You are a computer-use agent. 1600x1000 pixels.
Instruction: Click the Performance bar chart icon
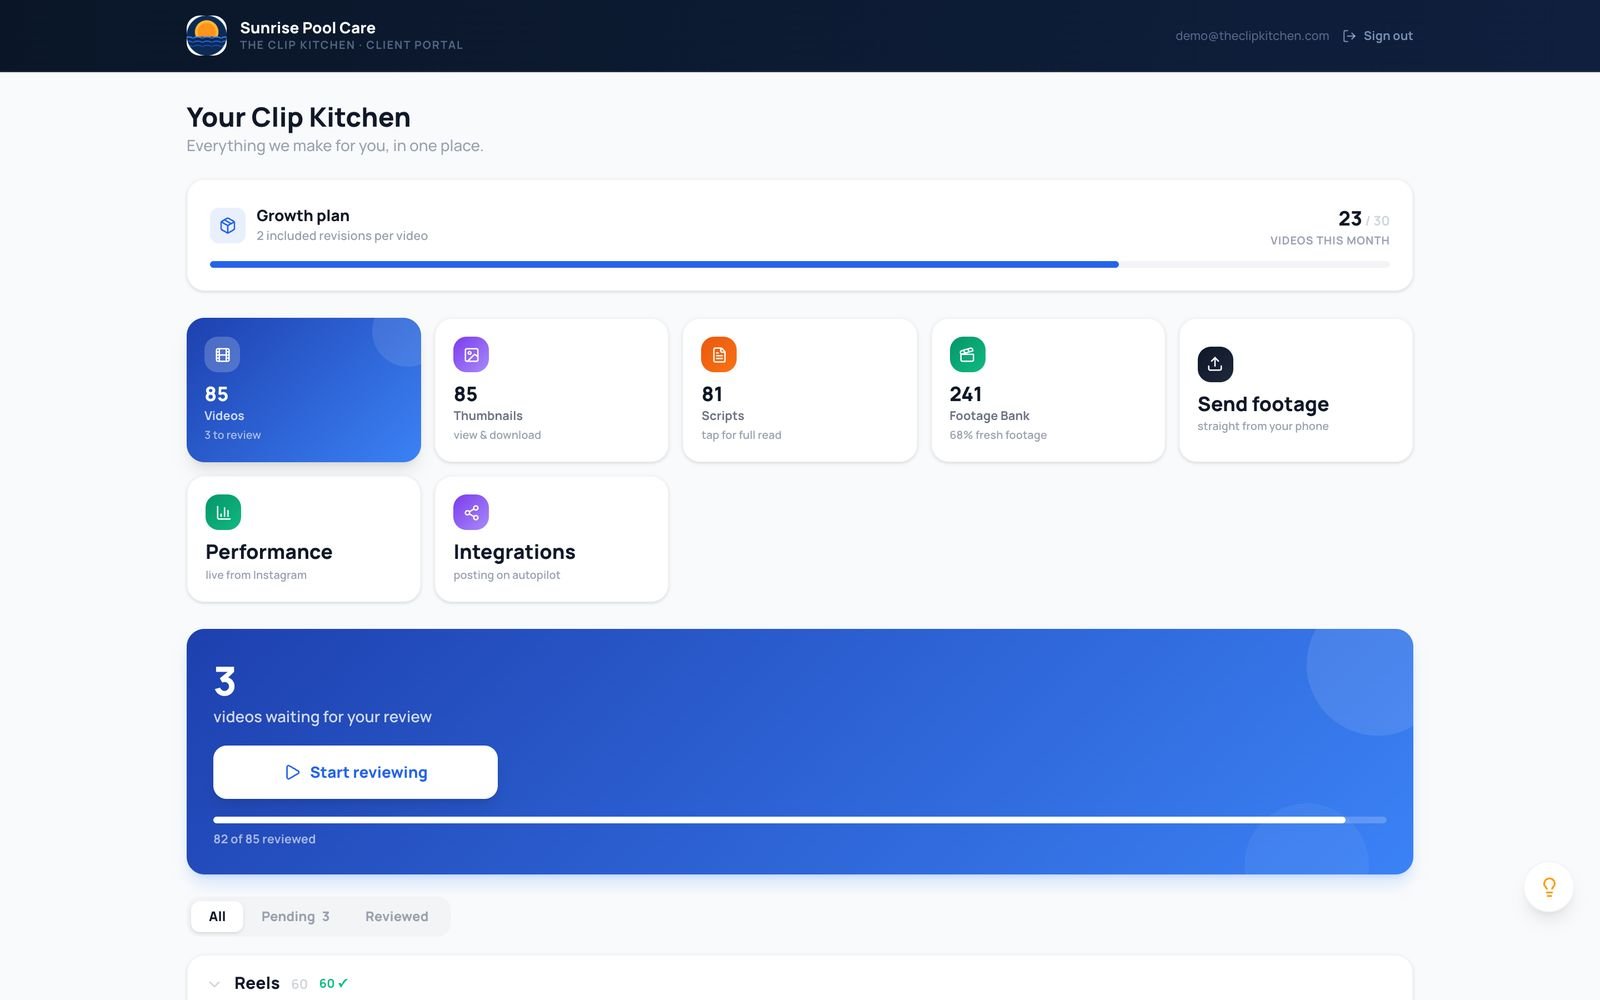223,512
